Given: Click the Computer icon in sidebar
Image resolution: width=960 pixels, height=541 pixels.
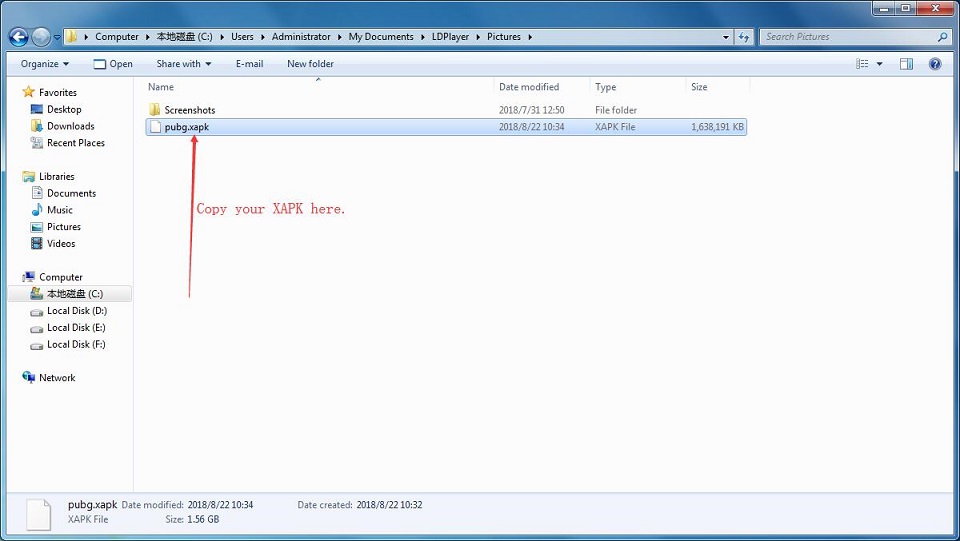Looking at the screenshot, I should 28,277.
